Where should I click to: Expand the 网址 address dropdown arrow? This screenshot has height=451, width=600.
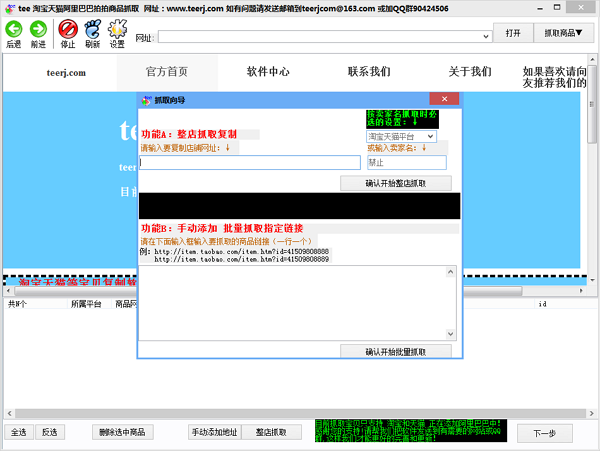(x=485, y=37)
